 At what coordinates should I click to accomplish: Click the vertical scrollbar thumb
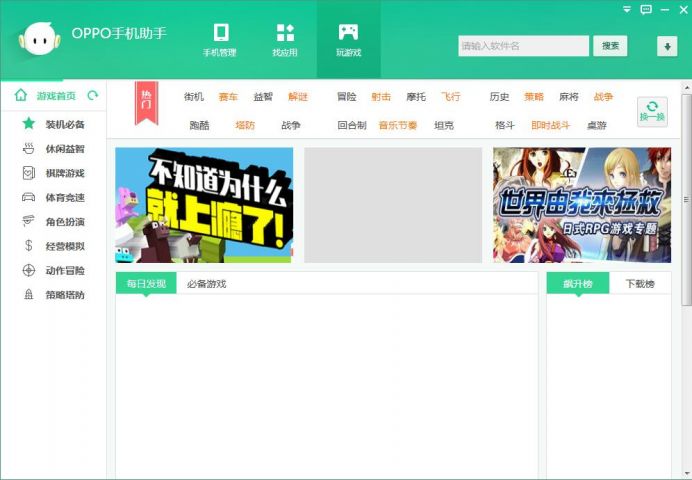[687, 199]
